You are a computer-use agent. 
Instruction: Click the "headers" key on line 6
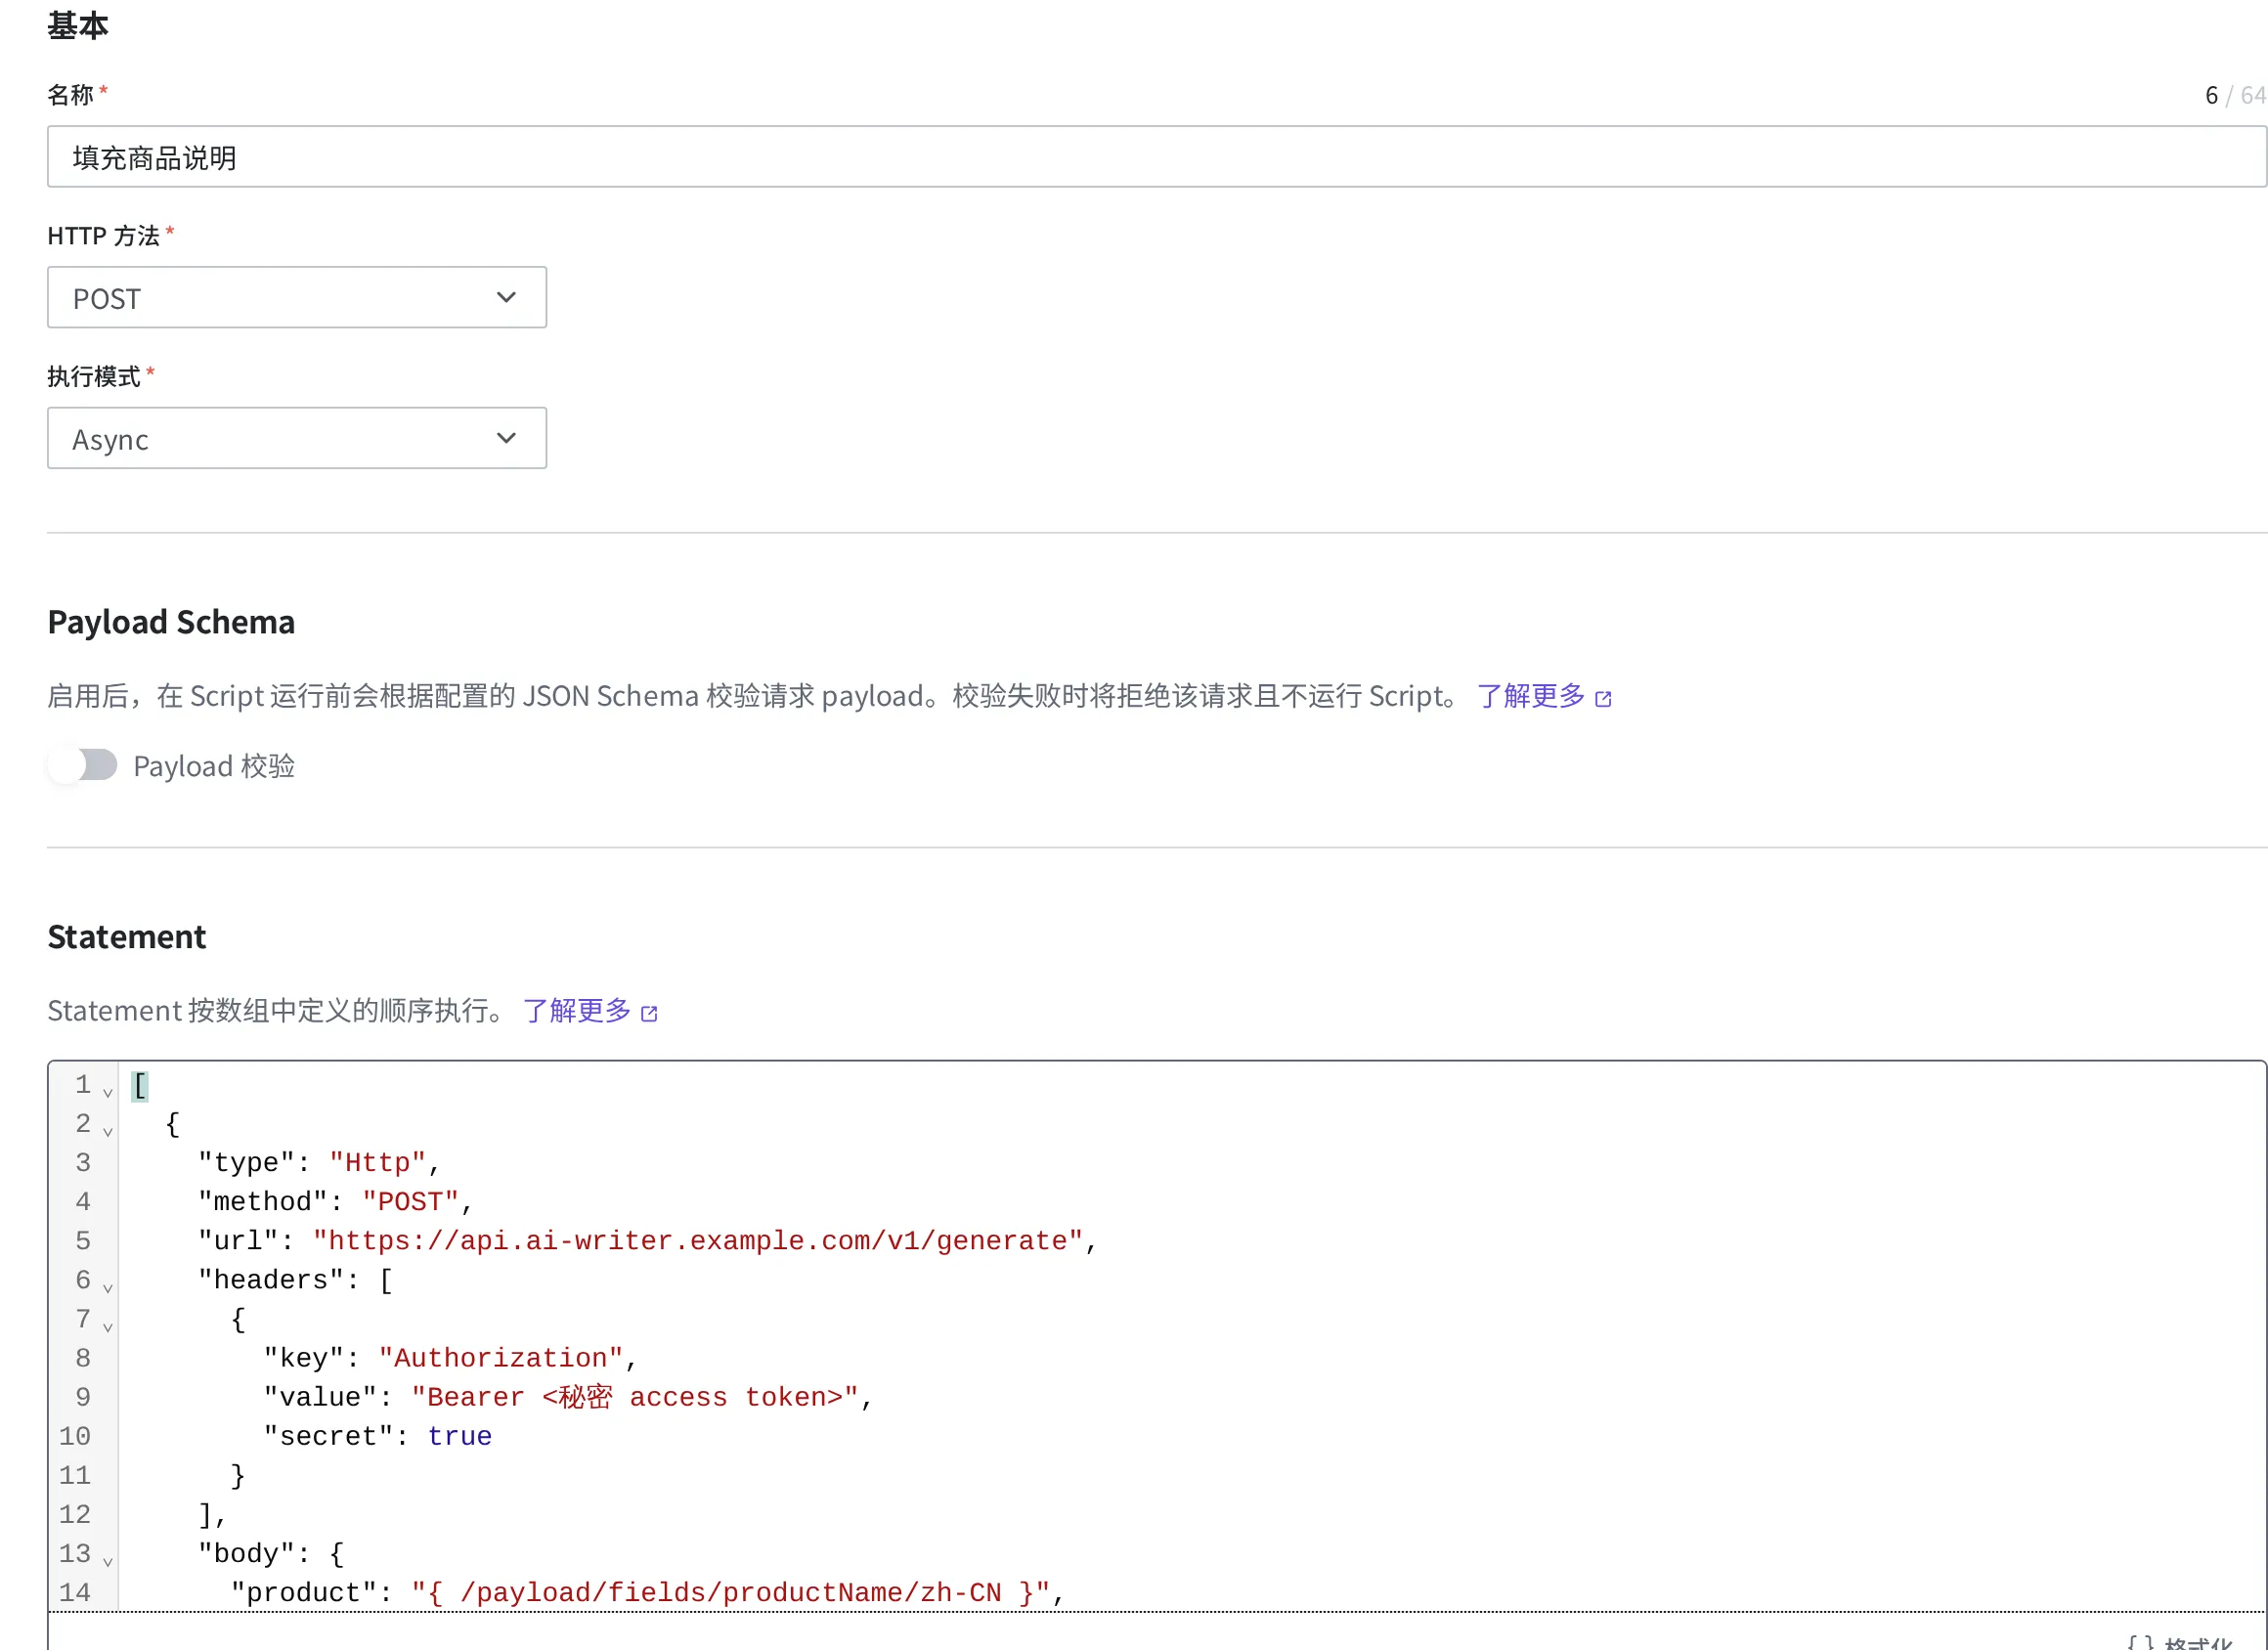point(271,1280)
